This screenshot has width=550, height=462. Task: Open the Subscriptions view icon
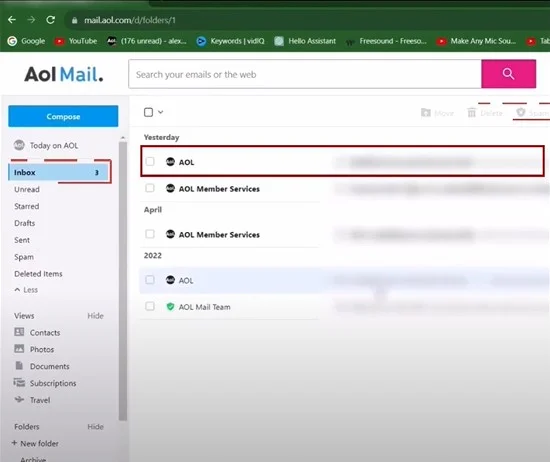[x=19, y=382]
